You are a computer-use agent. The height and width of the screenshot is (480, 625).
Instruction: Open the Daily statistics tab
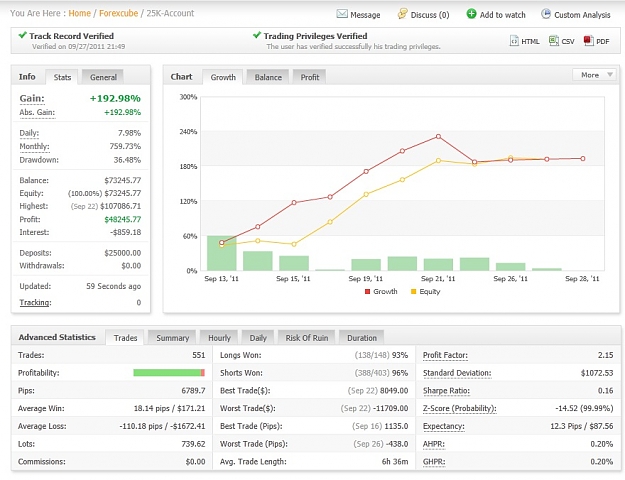click(258, 338)
